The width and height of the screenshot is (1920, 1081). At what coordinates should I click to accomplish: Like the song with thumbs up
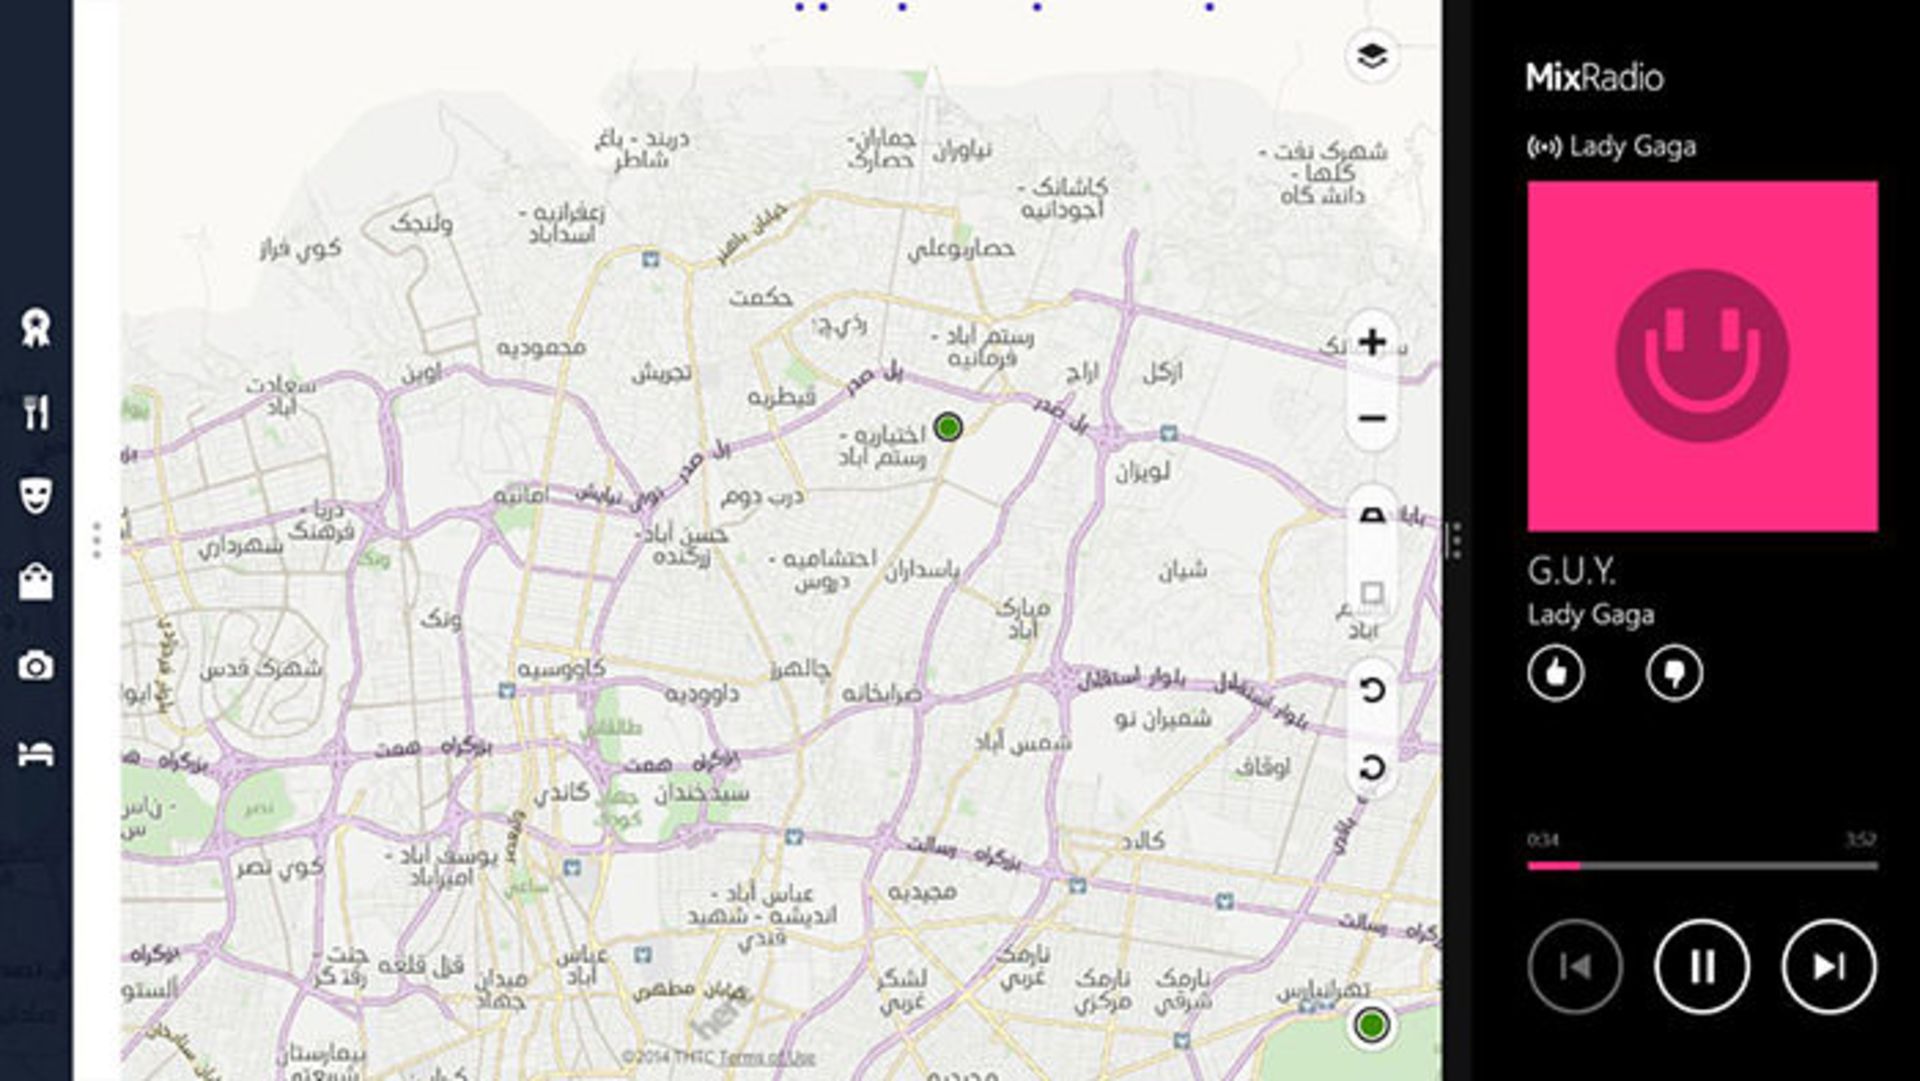coord(1555,673)
